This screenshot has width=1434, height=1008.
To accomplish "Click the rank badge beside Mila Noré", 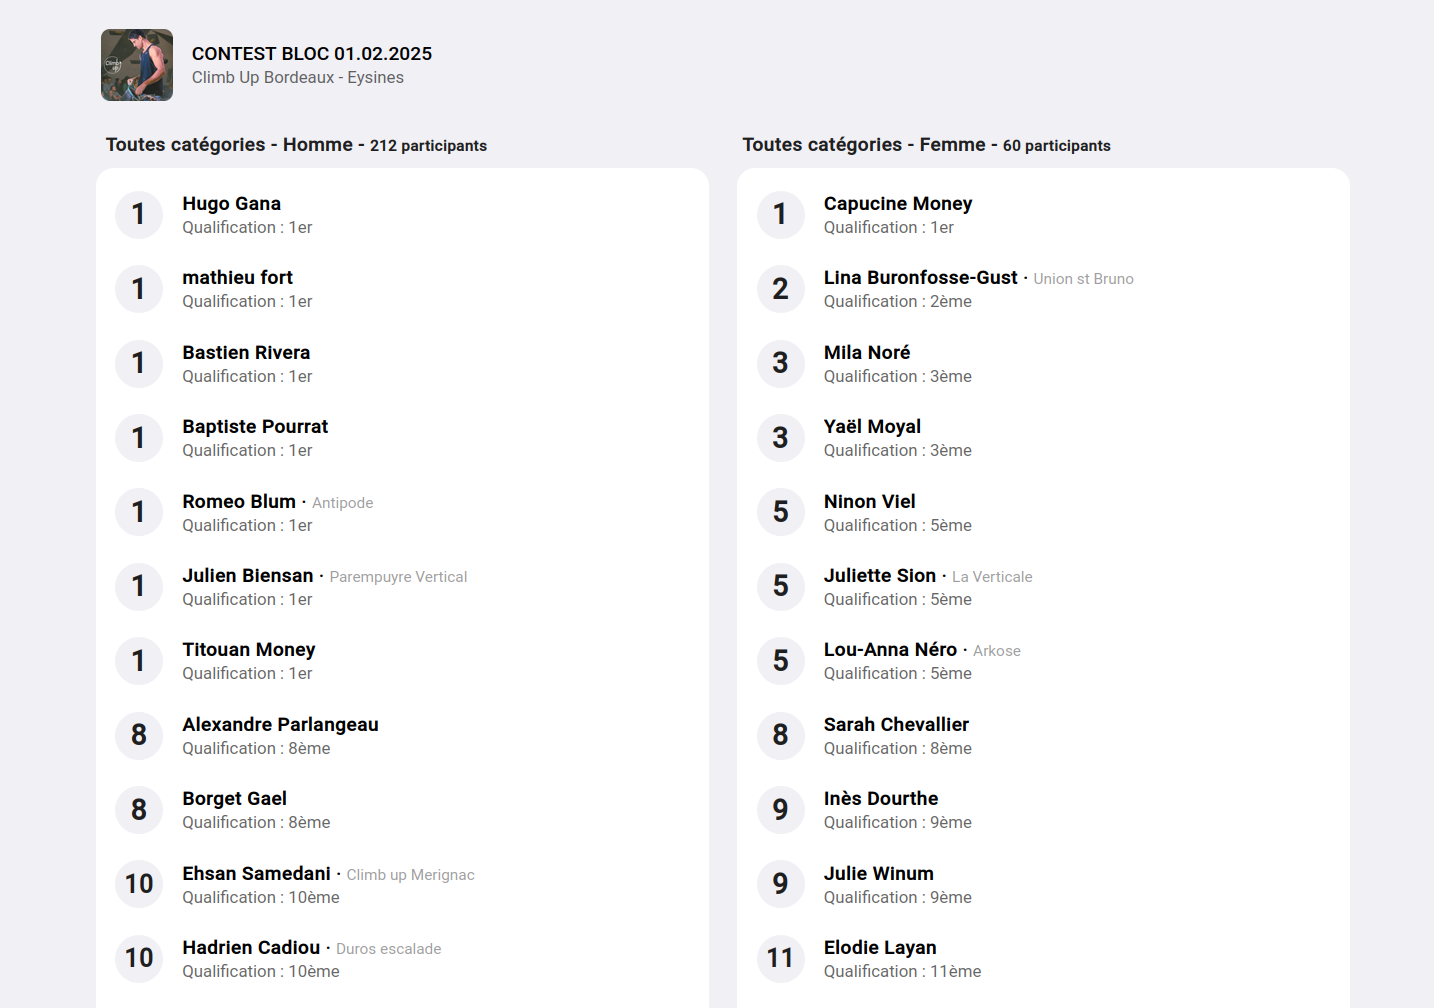I will [780, 363].
